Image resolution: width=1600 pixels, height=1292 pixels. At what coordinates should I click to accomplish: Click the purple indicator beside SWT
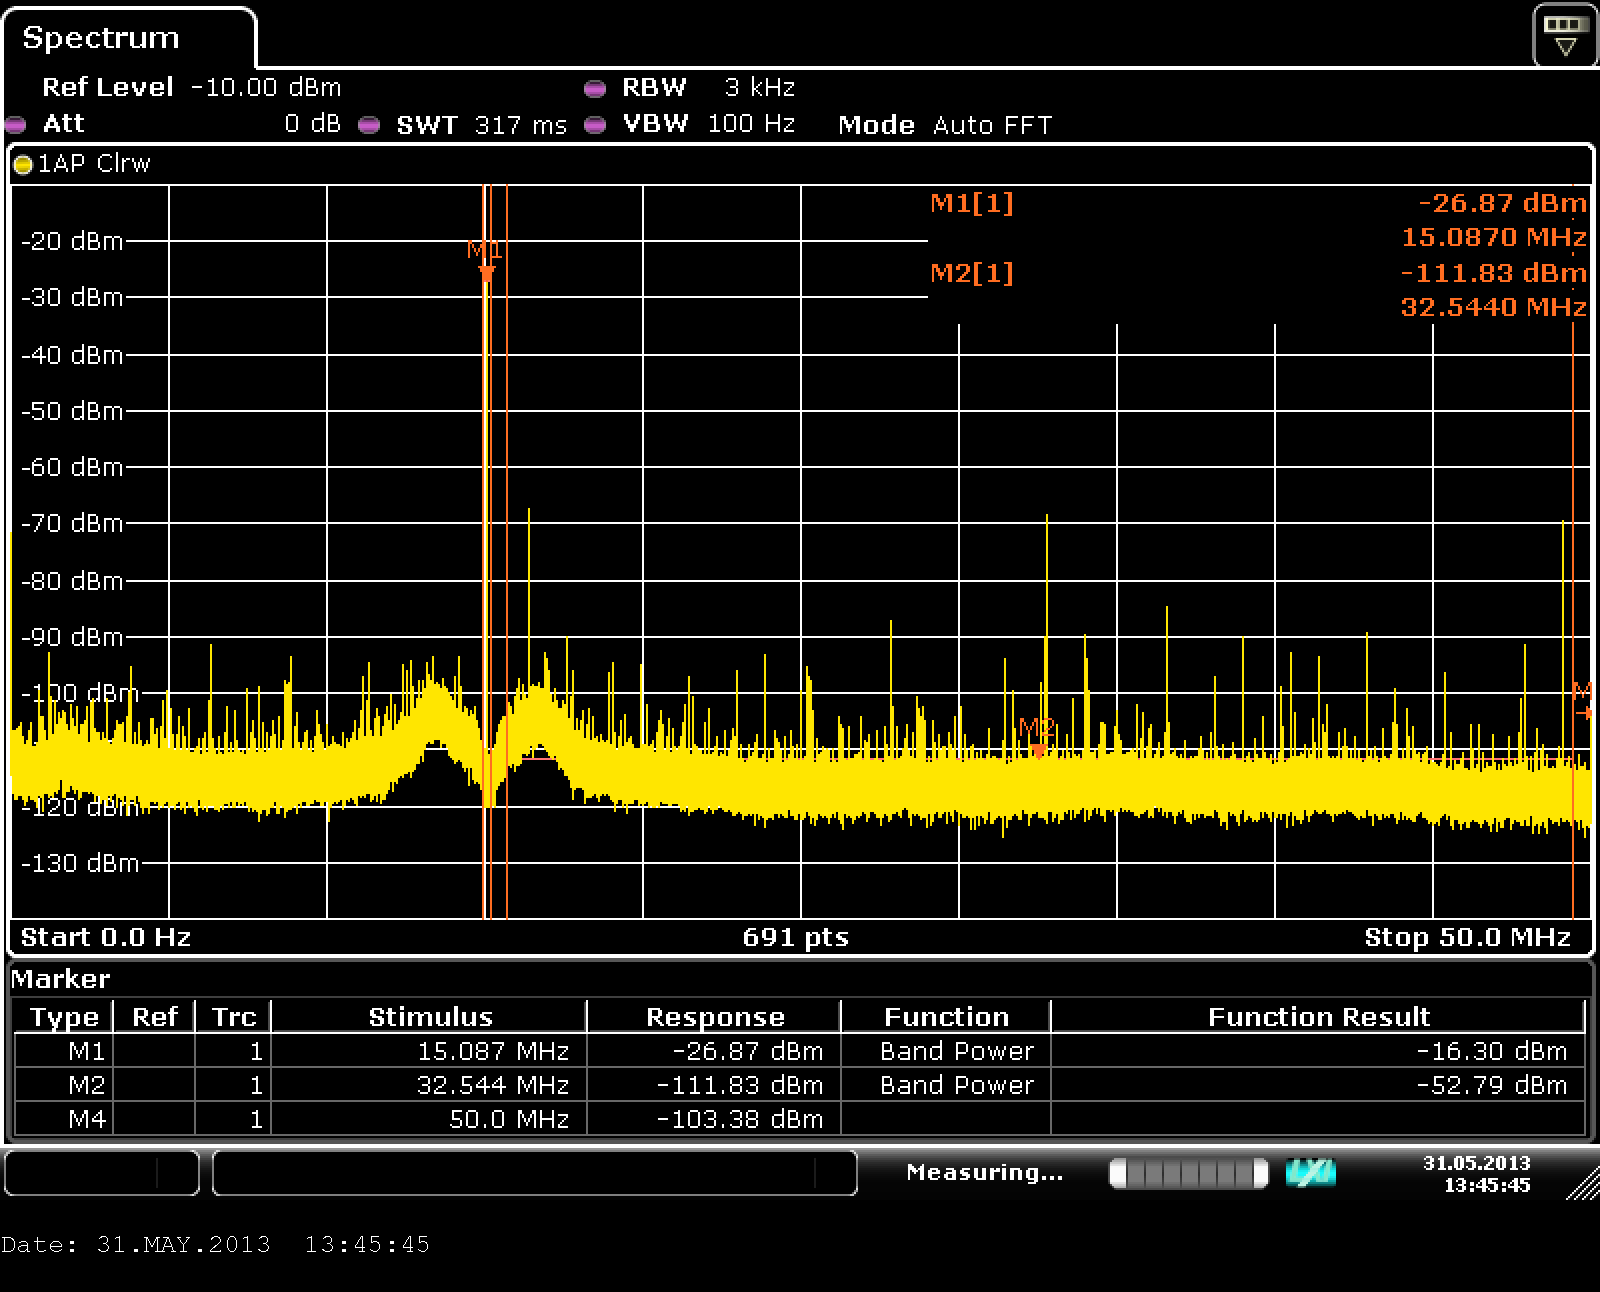tap(370, 125)
